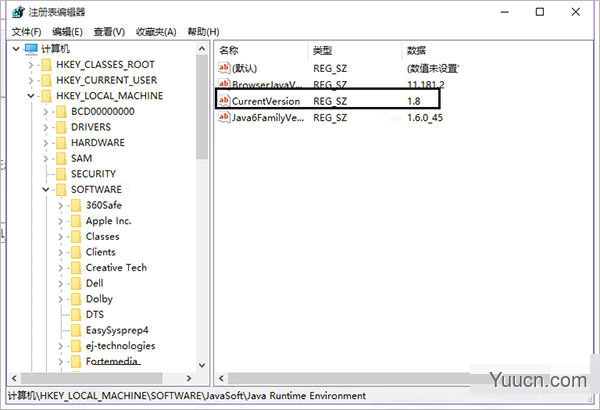Click the CurrentVersion string value icon
This screenshot has height=410, width=600.
[x=224, y=101]
